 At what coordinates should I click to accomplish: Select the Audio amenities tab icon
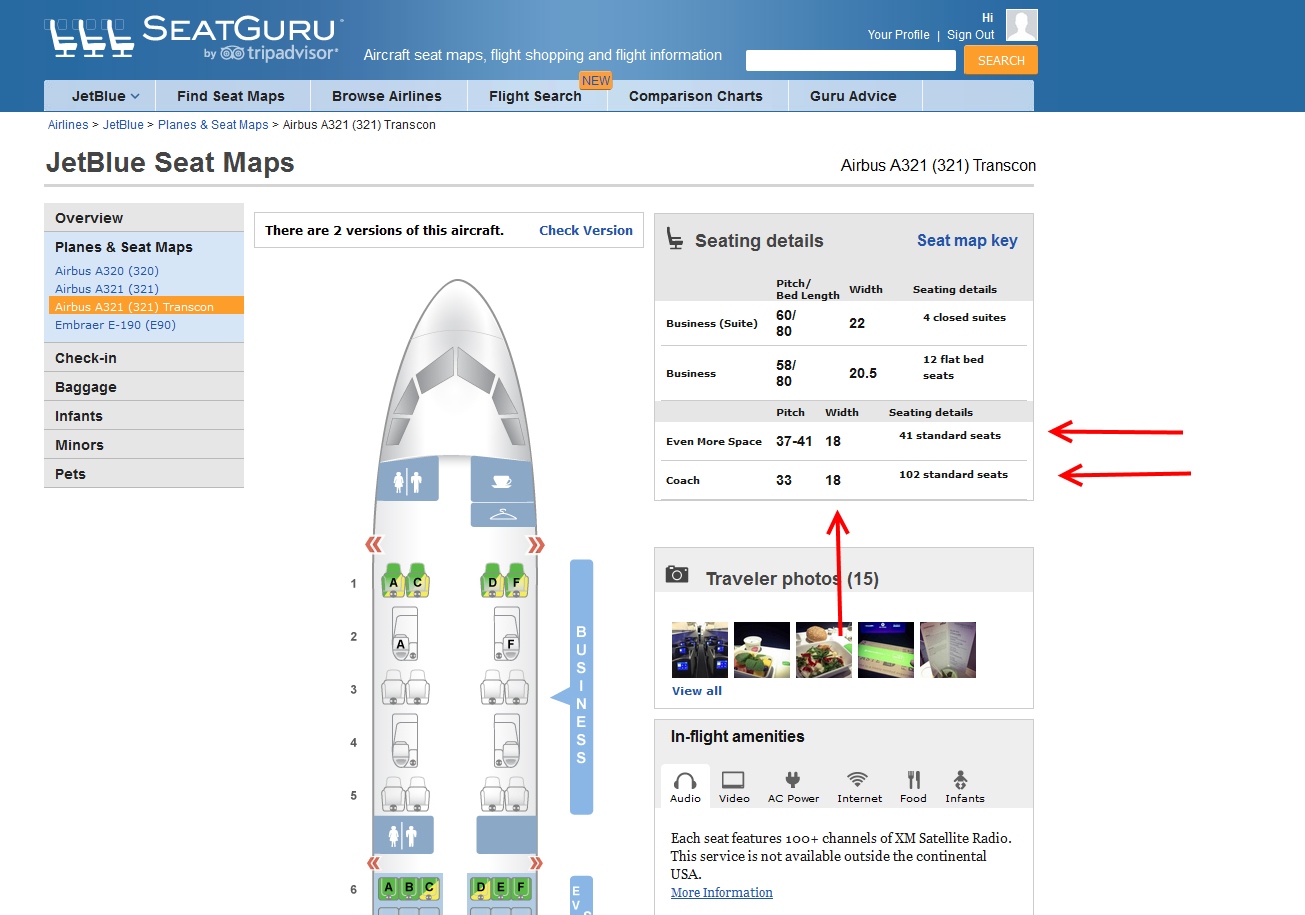point(685,781)
